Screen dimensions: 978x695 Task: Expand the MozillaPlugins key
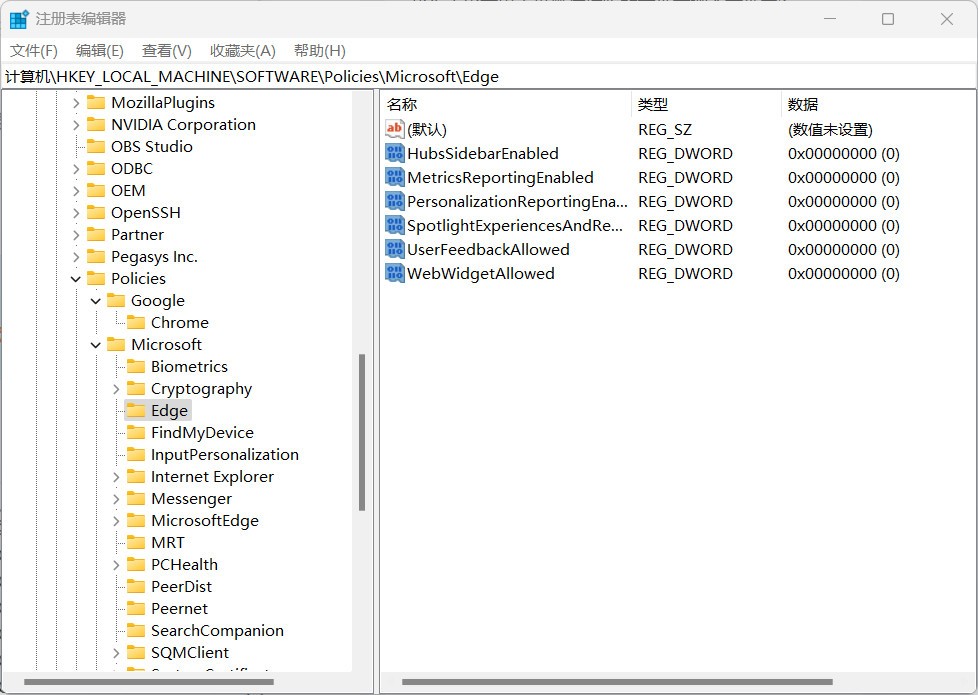click(x=76, y=102)
